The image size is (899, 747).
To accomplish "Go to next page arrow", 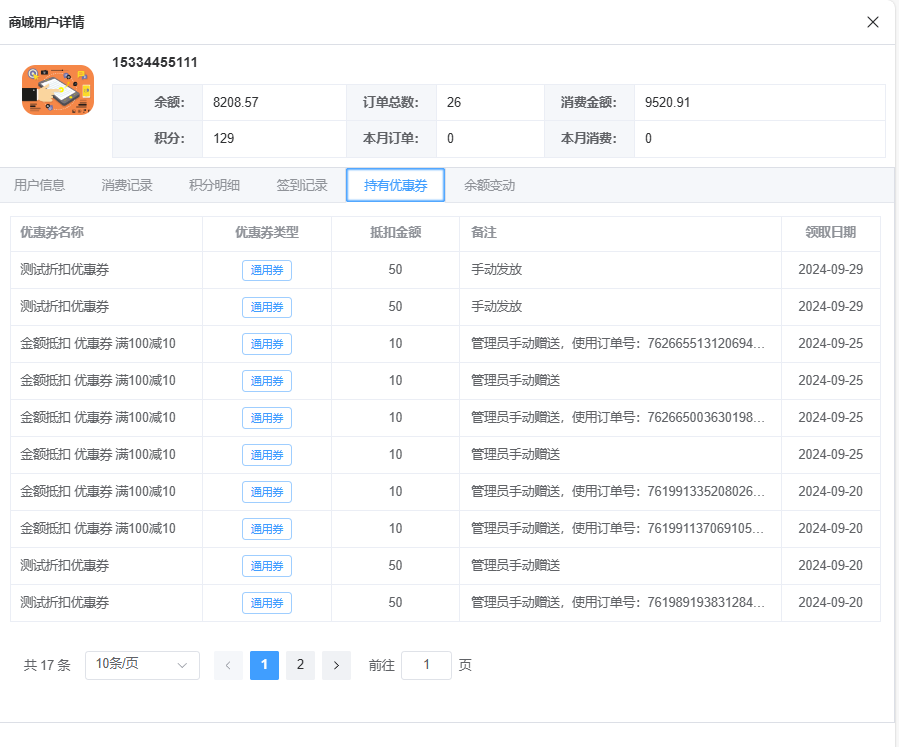I will pyautogui.click(x=336, y=665).
